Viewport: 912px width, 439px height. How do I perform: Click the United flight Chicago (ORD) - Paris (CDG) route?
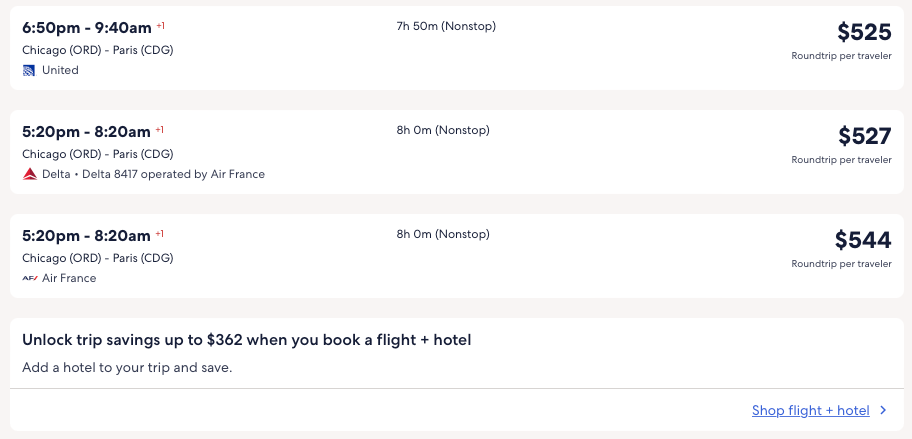point(97,50)
